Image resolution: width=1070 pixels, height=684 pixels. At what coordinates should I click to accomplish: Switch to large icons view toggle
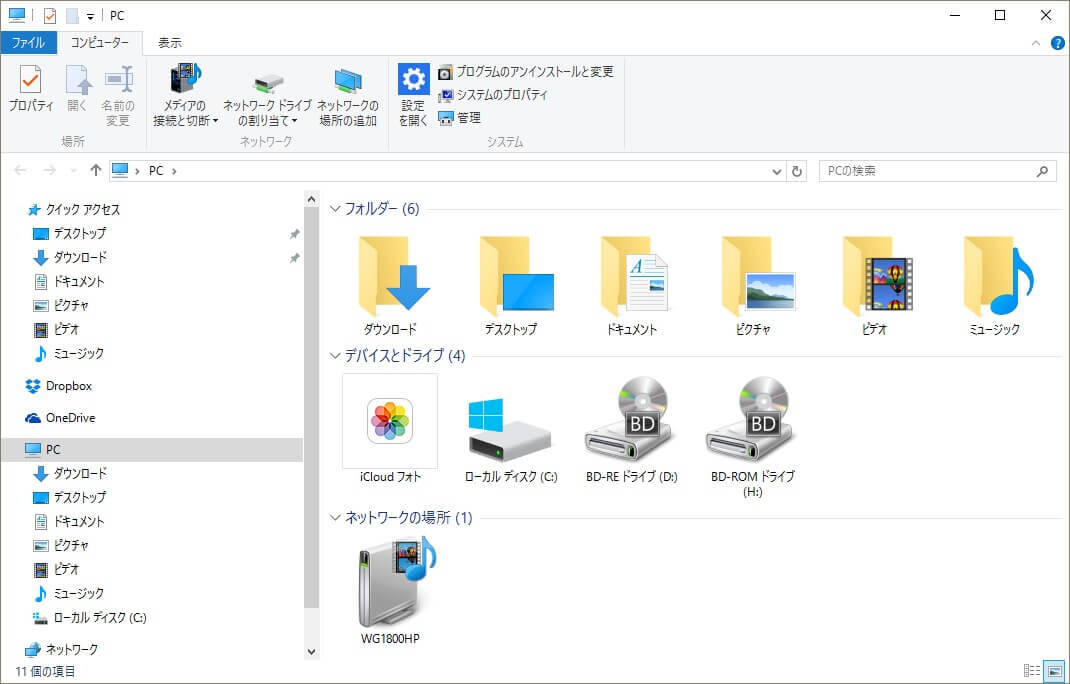1053,671
